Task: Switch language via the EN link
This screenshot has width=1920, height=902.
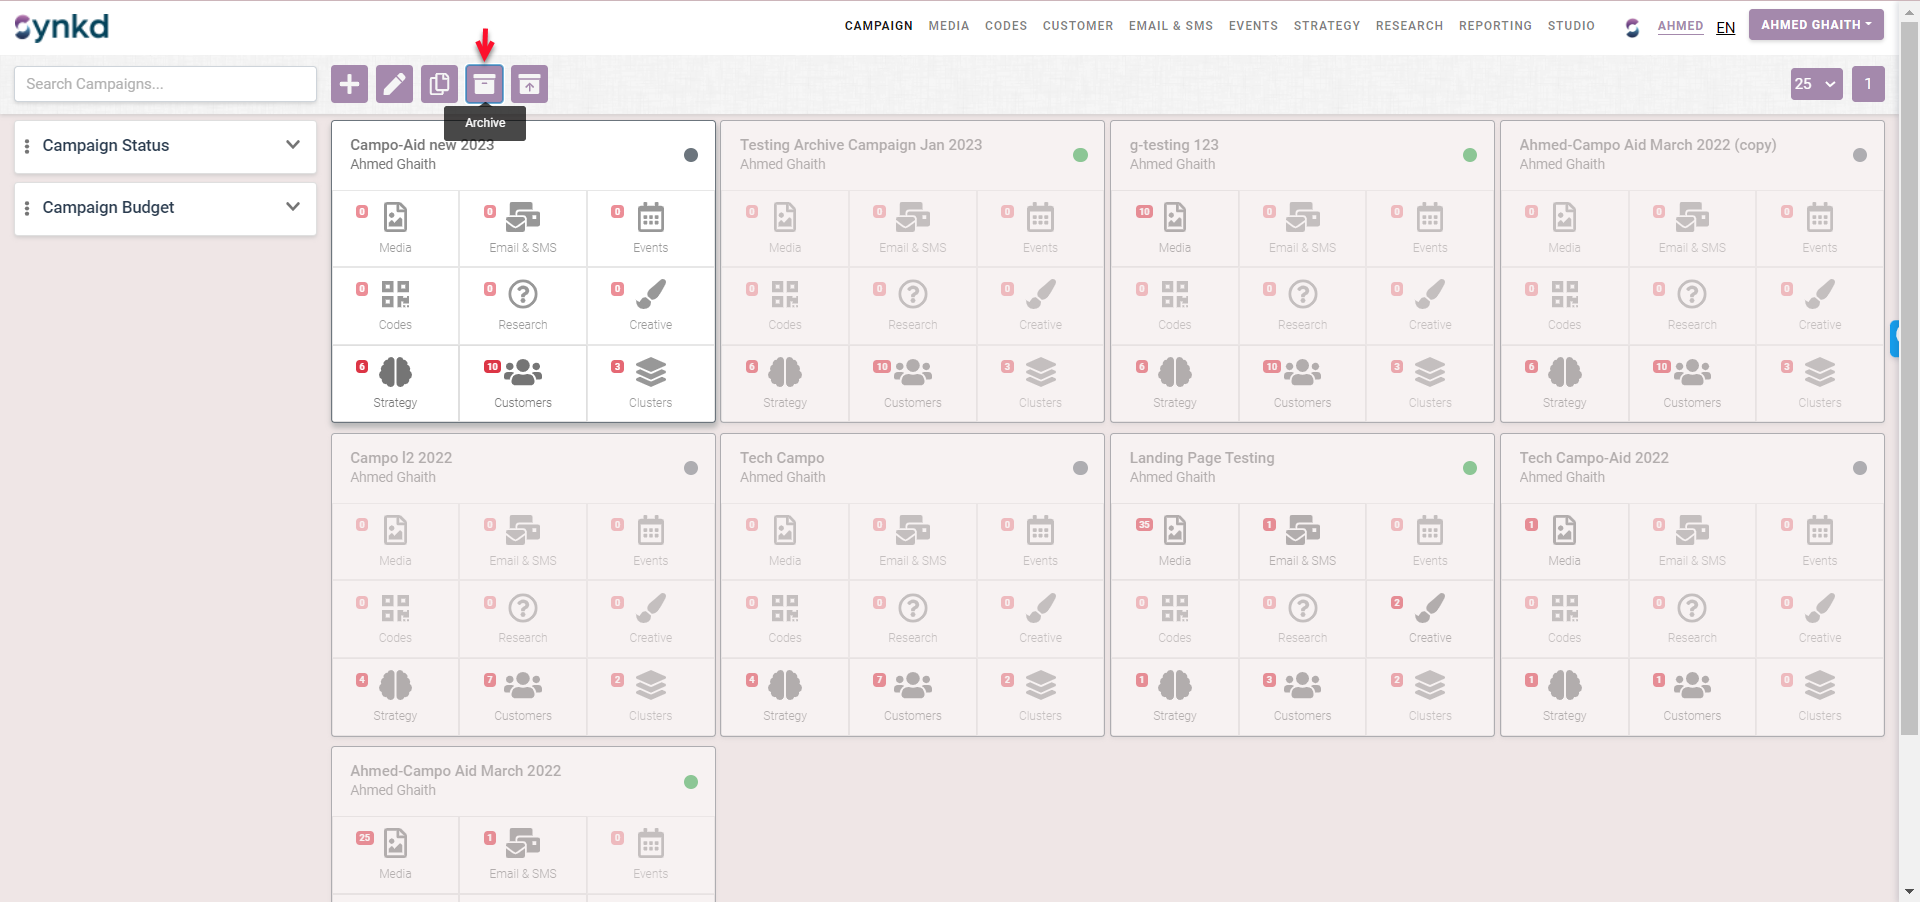Action: [1725, 28]
